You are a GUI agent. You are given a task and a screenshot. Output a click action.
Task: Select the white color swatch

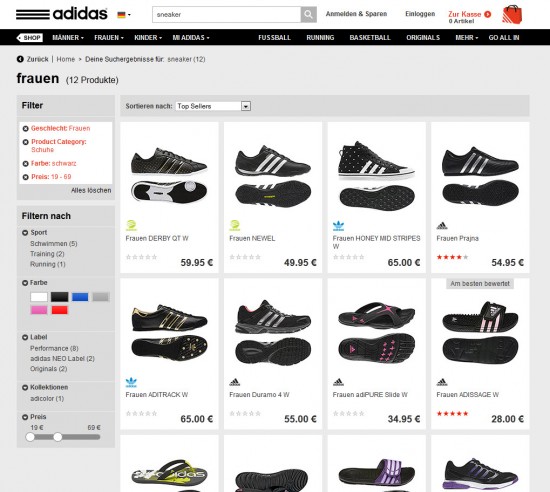[39, 297]
